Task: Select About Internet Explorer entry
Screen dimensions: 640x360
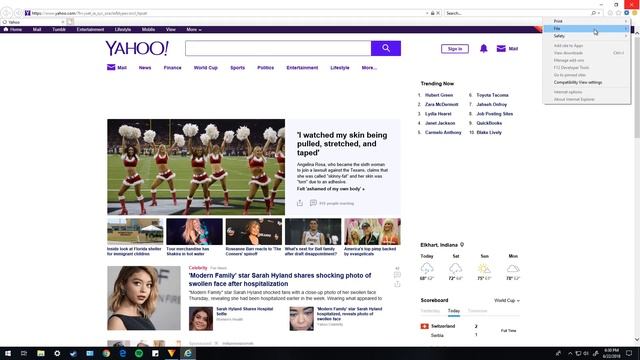Action: point(587,99)
